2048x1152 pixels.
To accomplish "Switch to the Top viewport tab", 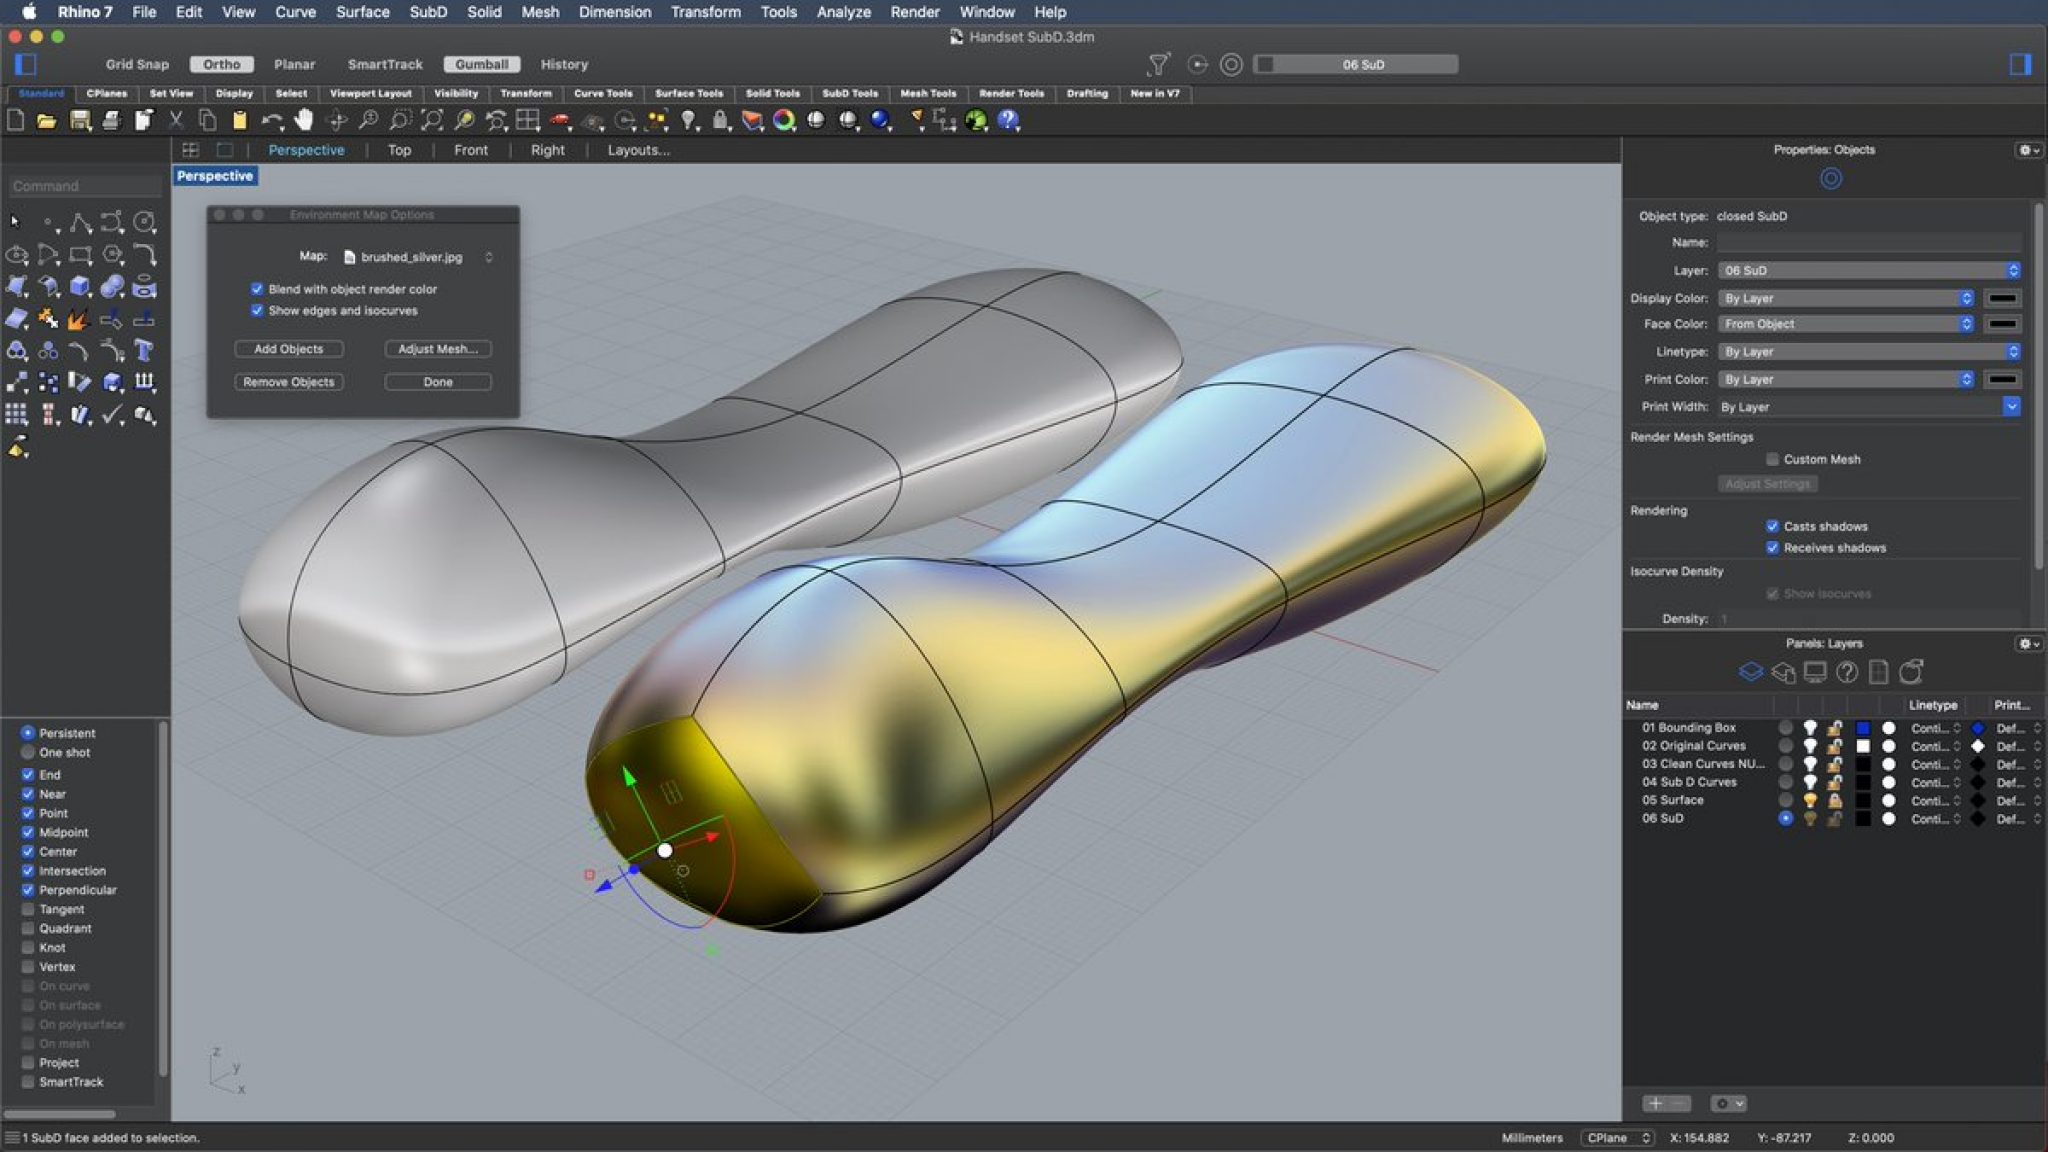I will [x=399, y=150].
